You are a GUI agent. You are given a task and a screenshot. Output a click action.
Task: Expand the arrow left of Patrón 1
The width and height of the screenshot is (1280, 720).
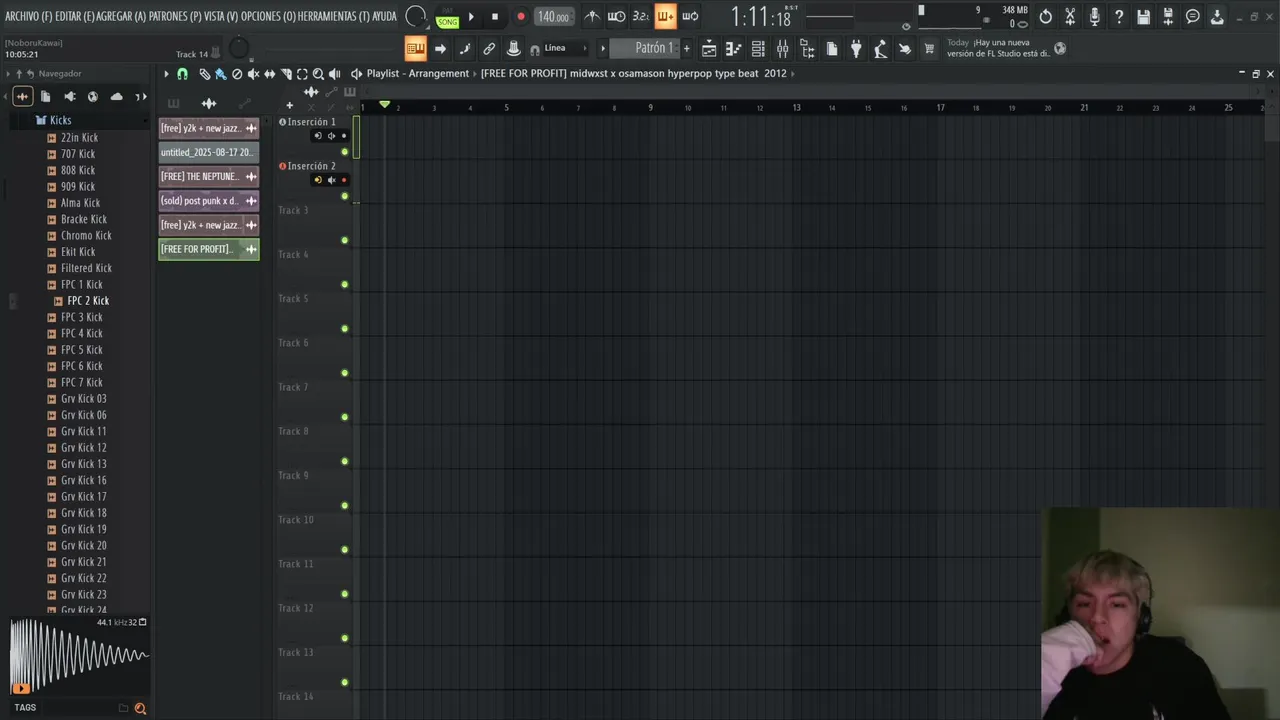click(602, 49)
